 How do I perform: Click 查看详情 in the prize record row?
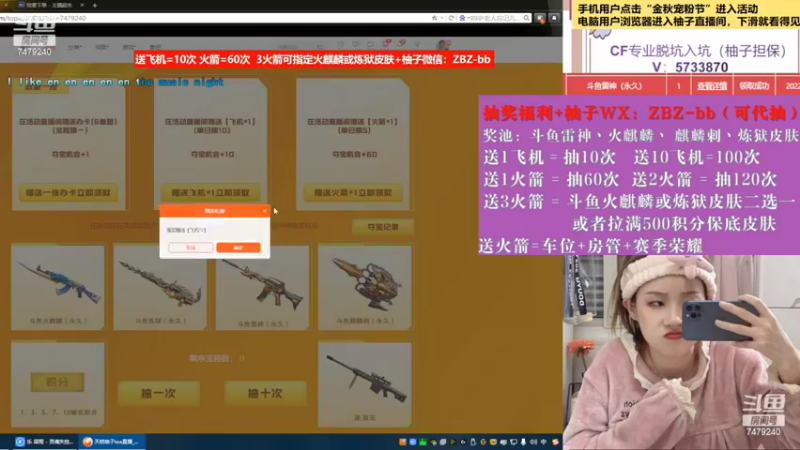(712, 86)
